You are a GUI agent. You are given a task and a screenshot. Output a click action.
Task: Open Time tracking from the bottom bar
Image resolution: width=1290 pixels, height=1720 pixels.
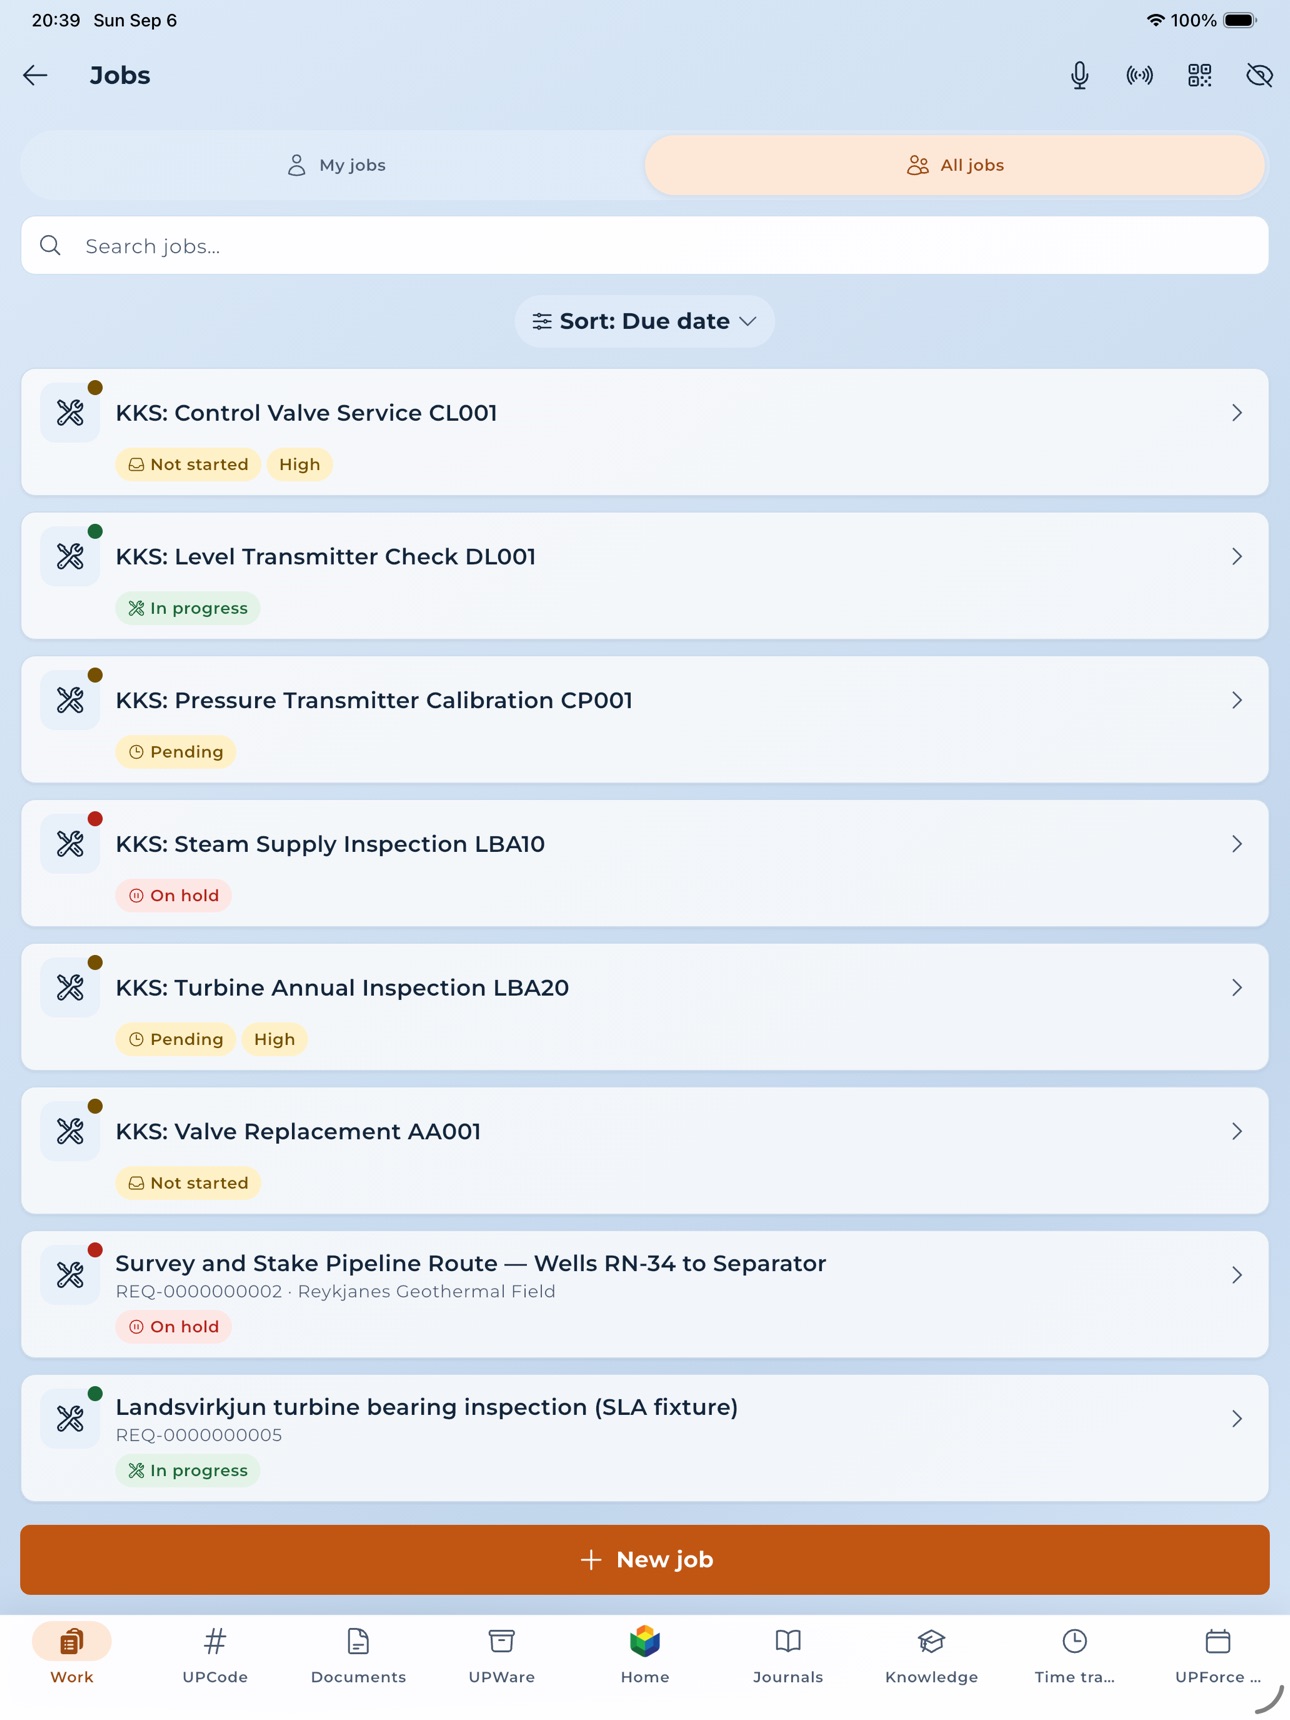[x=1075, y=1655]
